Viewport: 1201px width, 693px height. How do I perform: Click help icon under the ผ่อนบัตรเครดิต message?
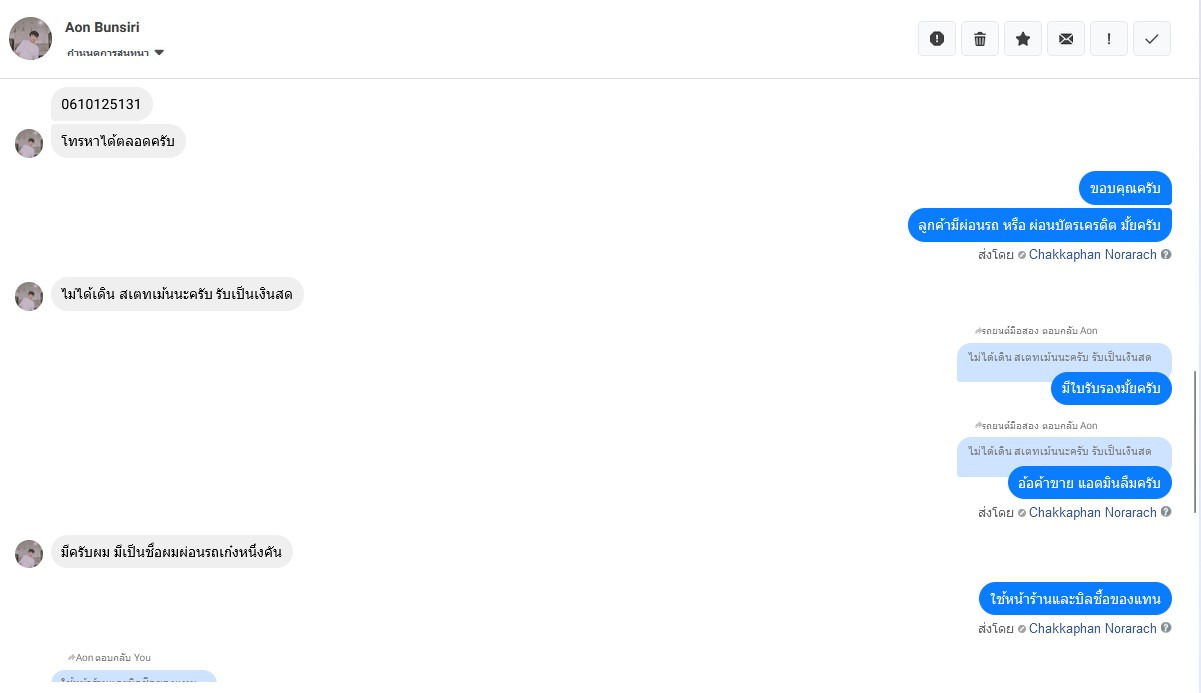click(1166, 255)
